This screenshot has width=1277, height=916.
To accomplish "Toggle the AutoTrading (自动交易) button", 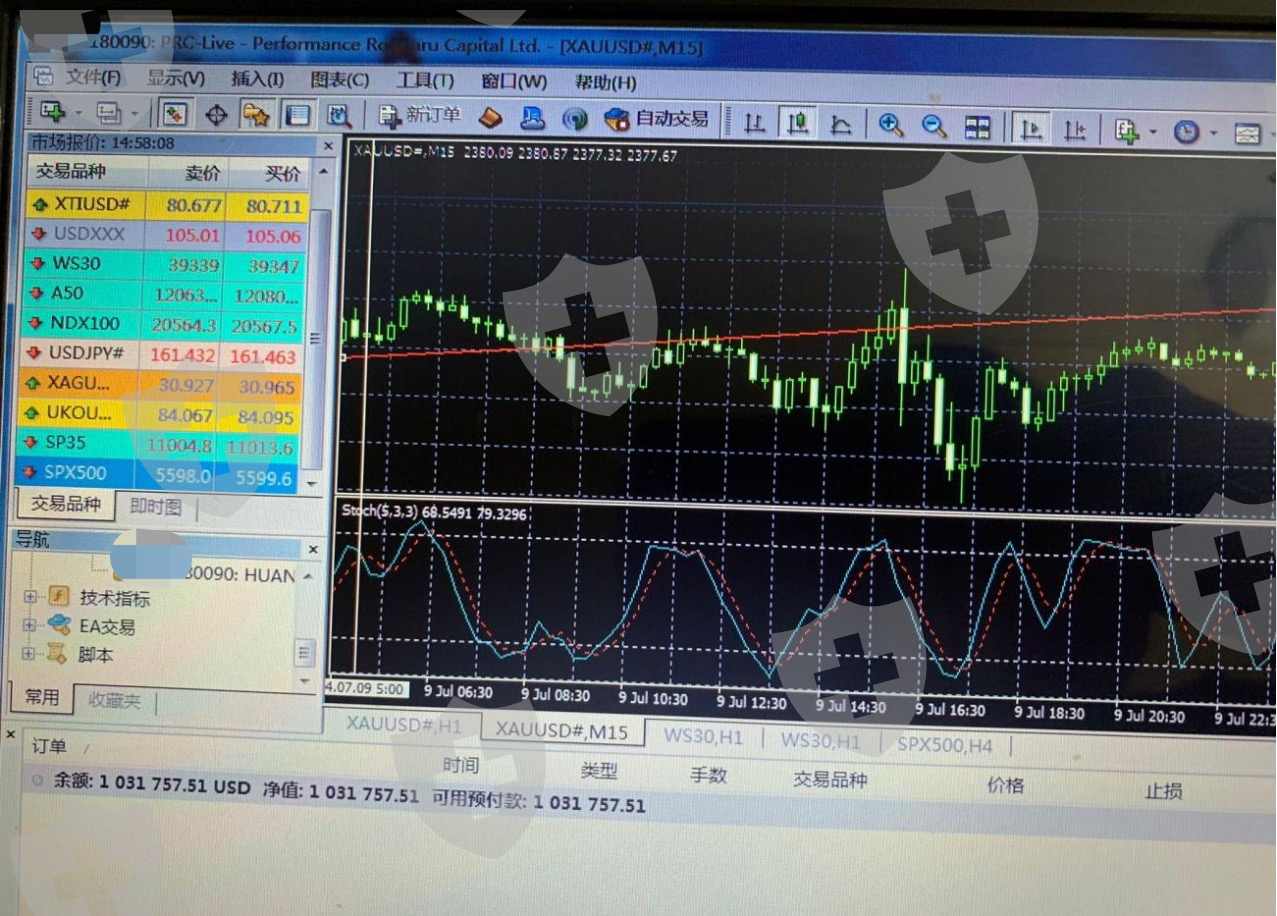I will click(657, 119).
